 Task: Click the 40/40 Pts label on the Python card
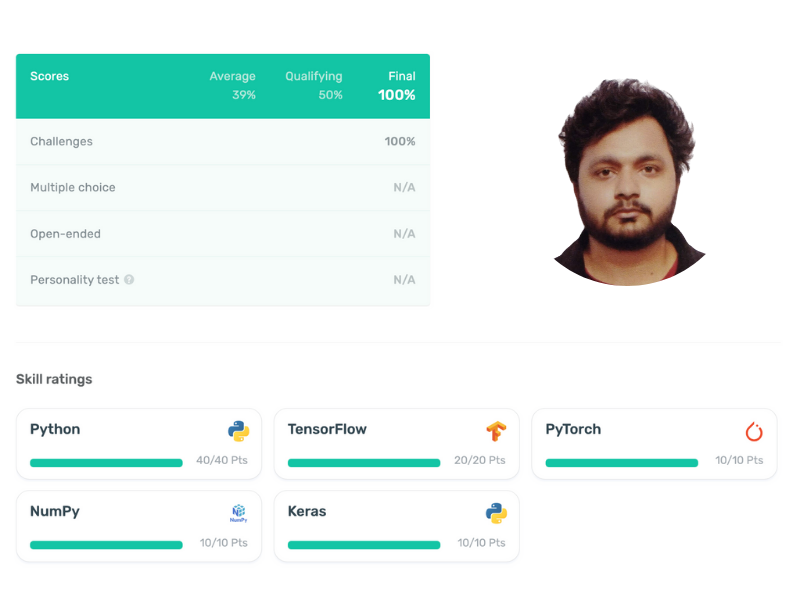(222, 460)
